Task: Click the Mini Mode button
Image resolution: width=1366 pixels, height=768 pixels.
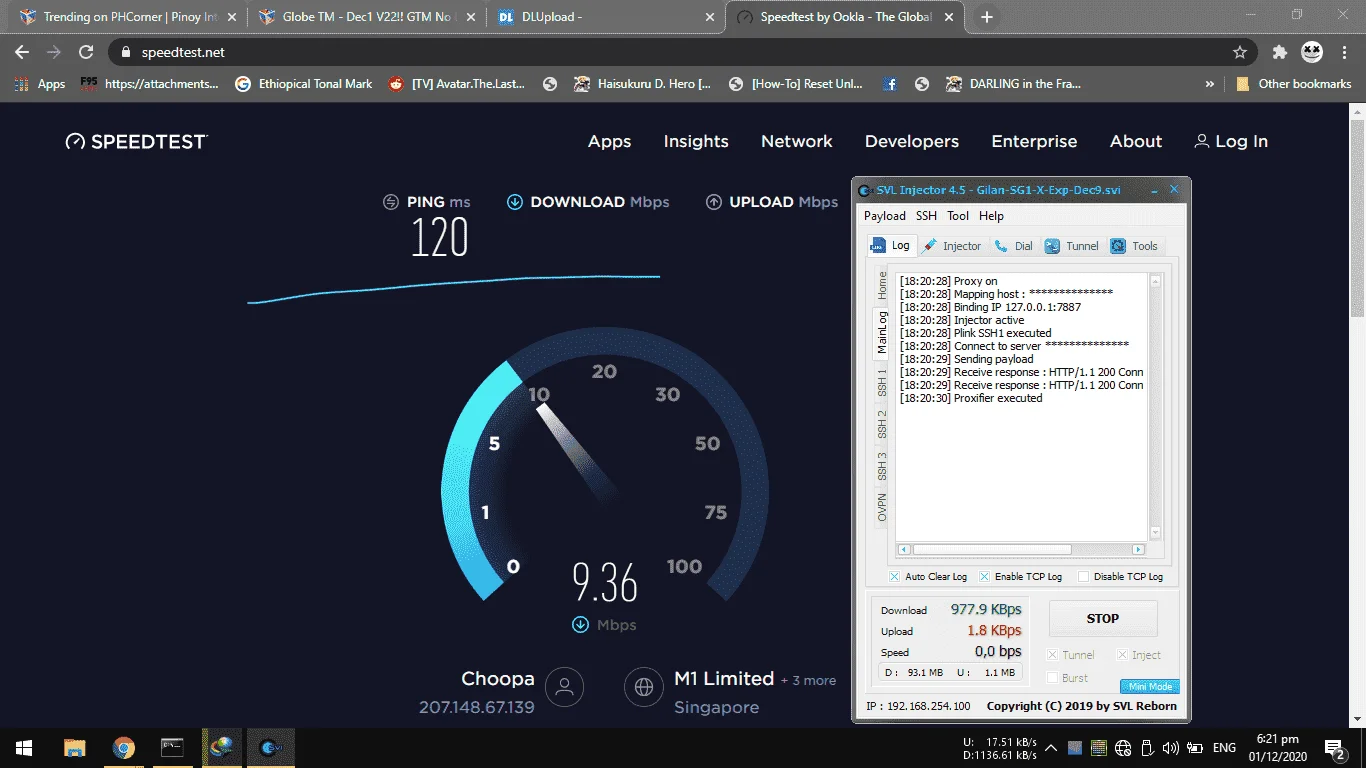Action: [1150, 687]
